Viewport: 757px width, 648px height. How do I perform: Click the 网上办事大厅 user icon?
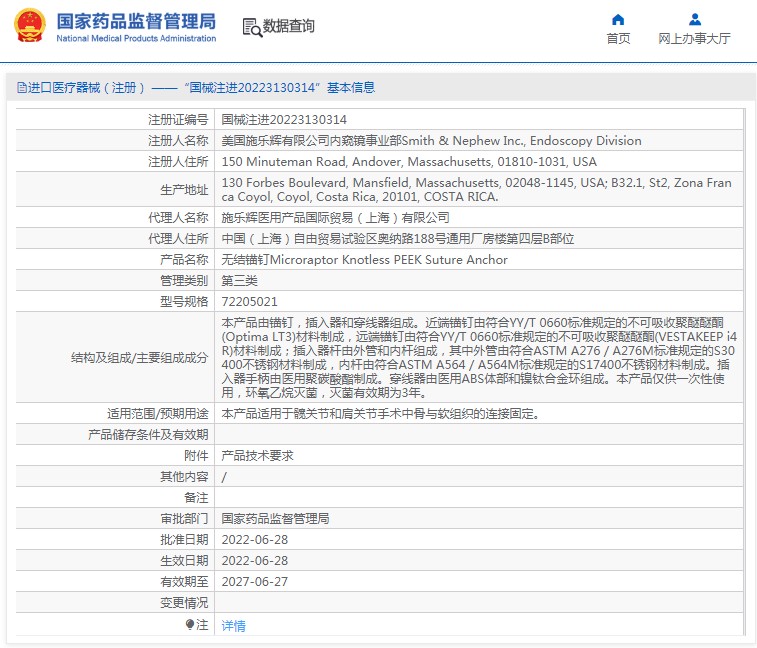[695, 19]
